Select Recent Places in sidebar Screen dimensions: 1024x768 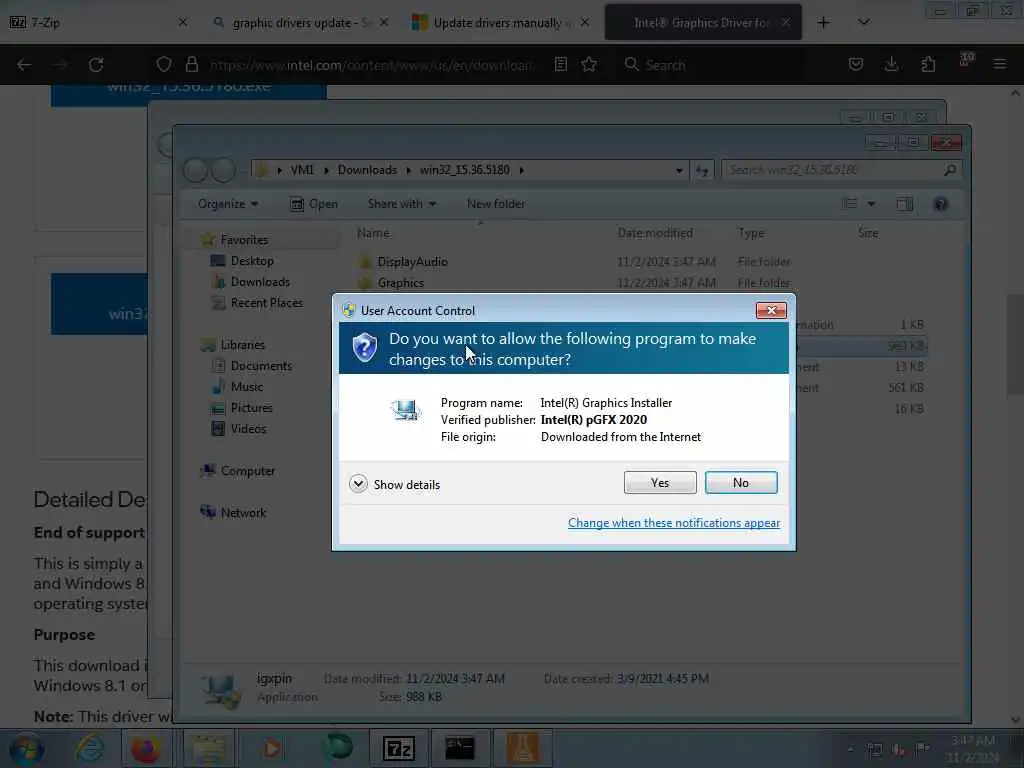[266, 302]
